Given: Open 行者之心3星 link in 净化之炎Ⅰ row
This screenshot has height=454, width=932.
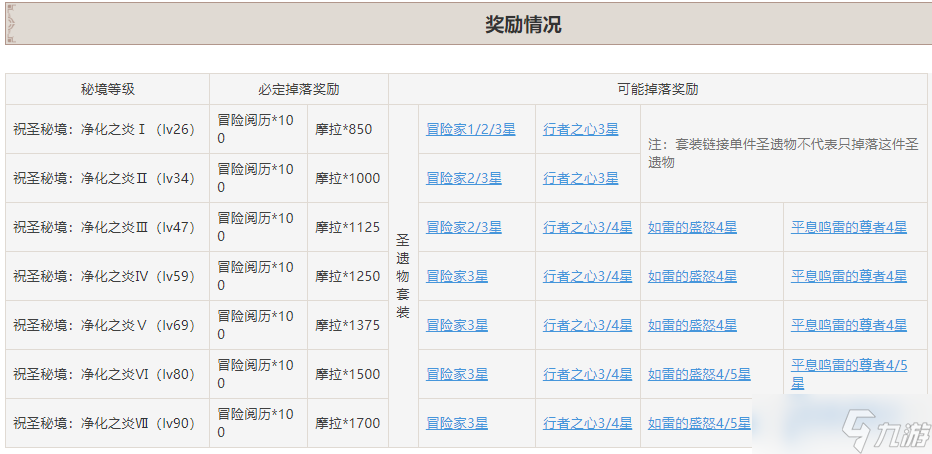Looking at the screenshot, I should [581, 129].
